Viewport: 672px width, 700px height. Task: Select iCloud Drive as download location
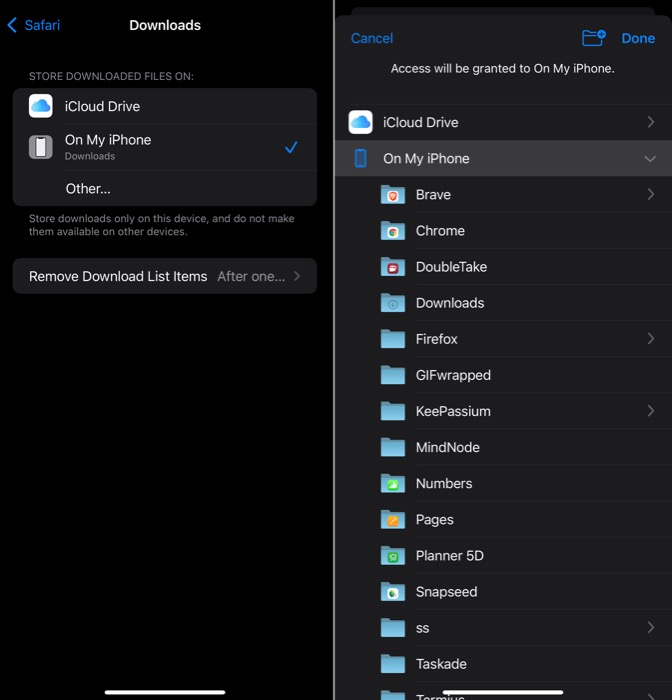point(165,106)
